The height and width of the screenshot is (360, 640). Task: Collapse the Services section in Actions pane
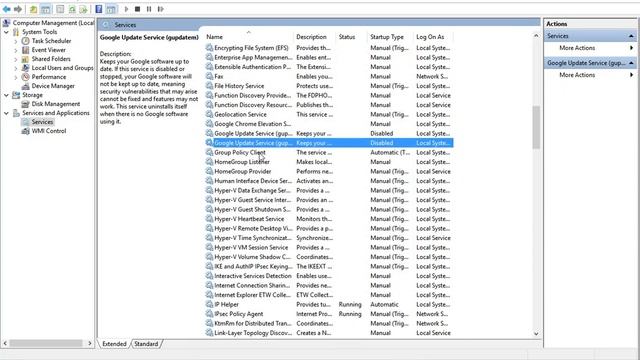(x=631, y=36)
